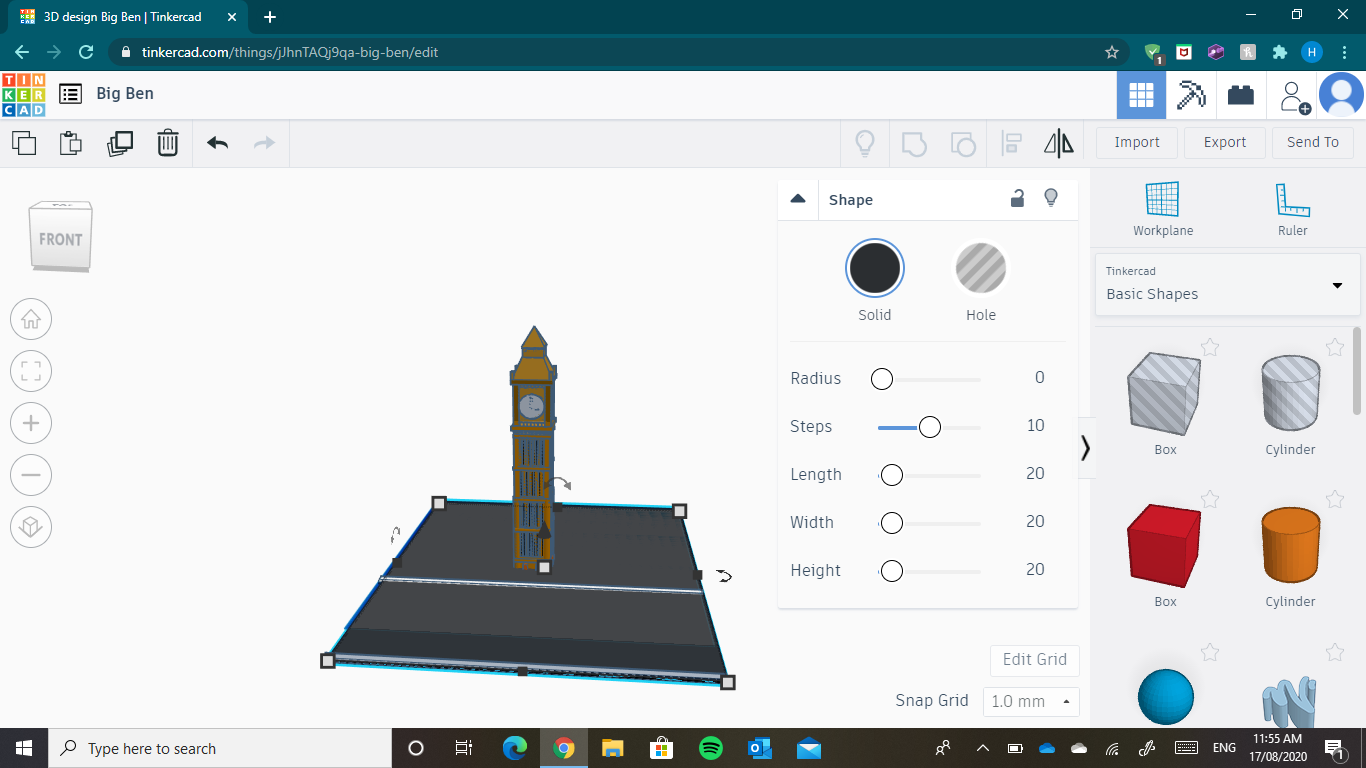Click the Send To button
This screenshot has height=768, width=1366.
pyautogui.click(x=1313, y=142)
